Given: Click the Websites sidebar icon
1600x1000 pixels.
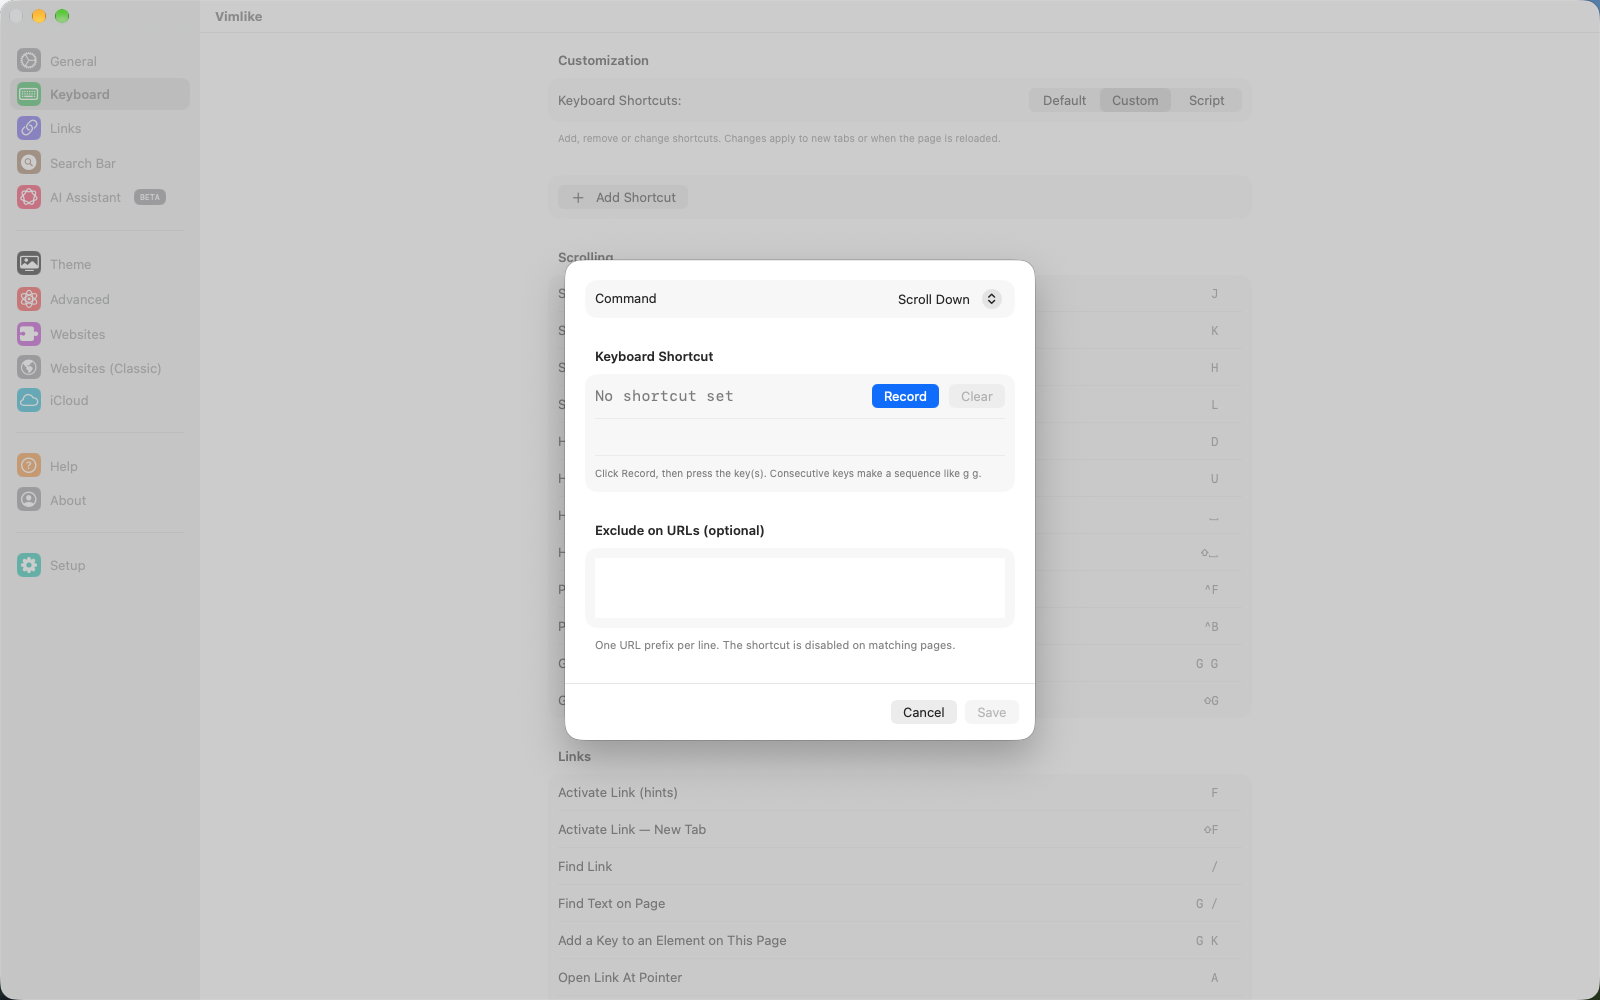Looking at the screenshot, I should click(29, 334).
